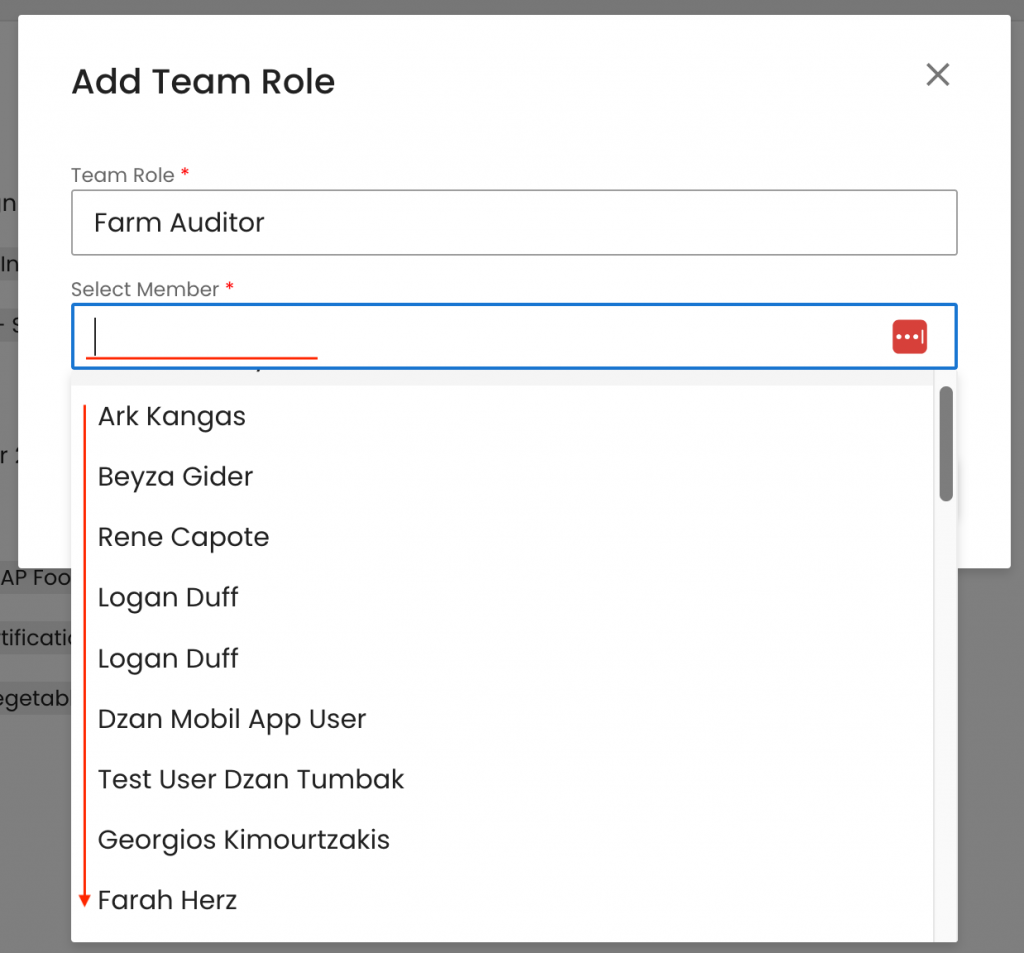Viewport: 1024px width, 953px height.
Task: Choose Beyza Gider as the member
Action: 176,477
